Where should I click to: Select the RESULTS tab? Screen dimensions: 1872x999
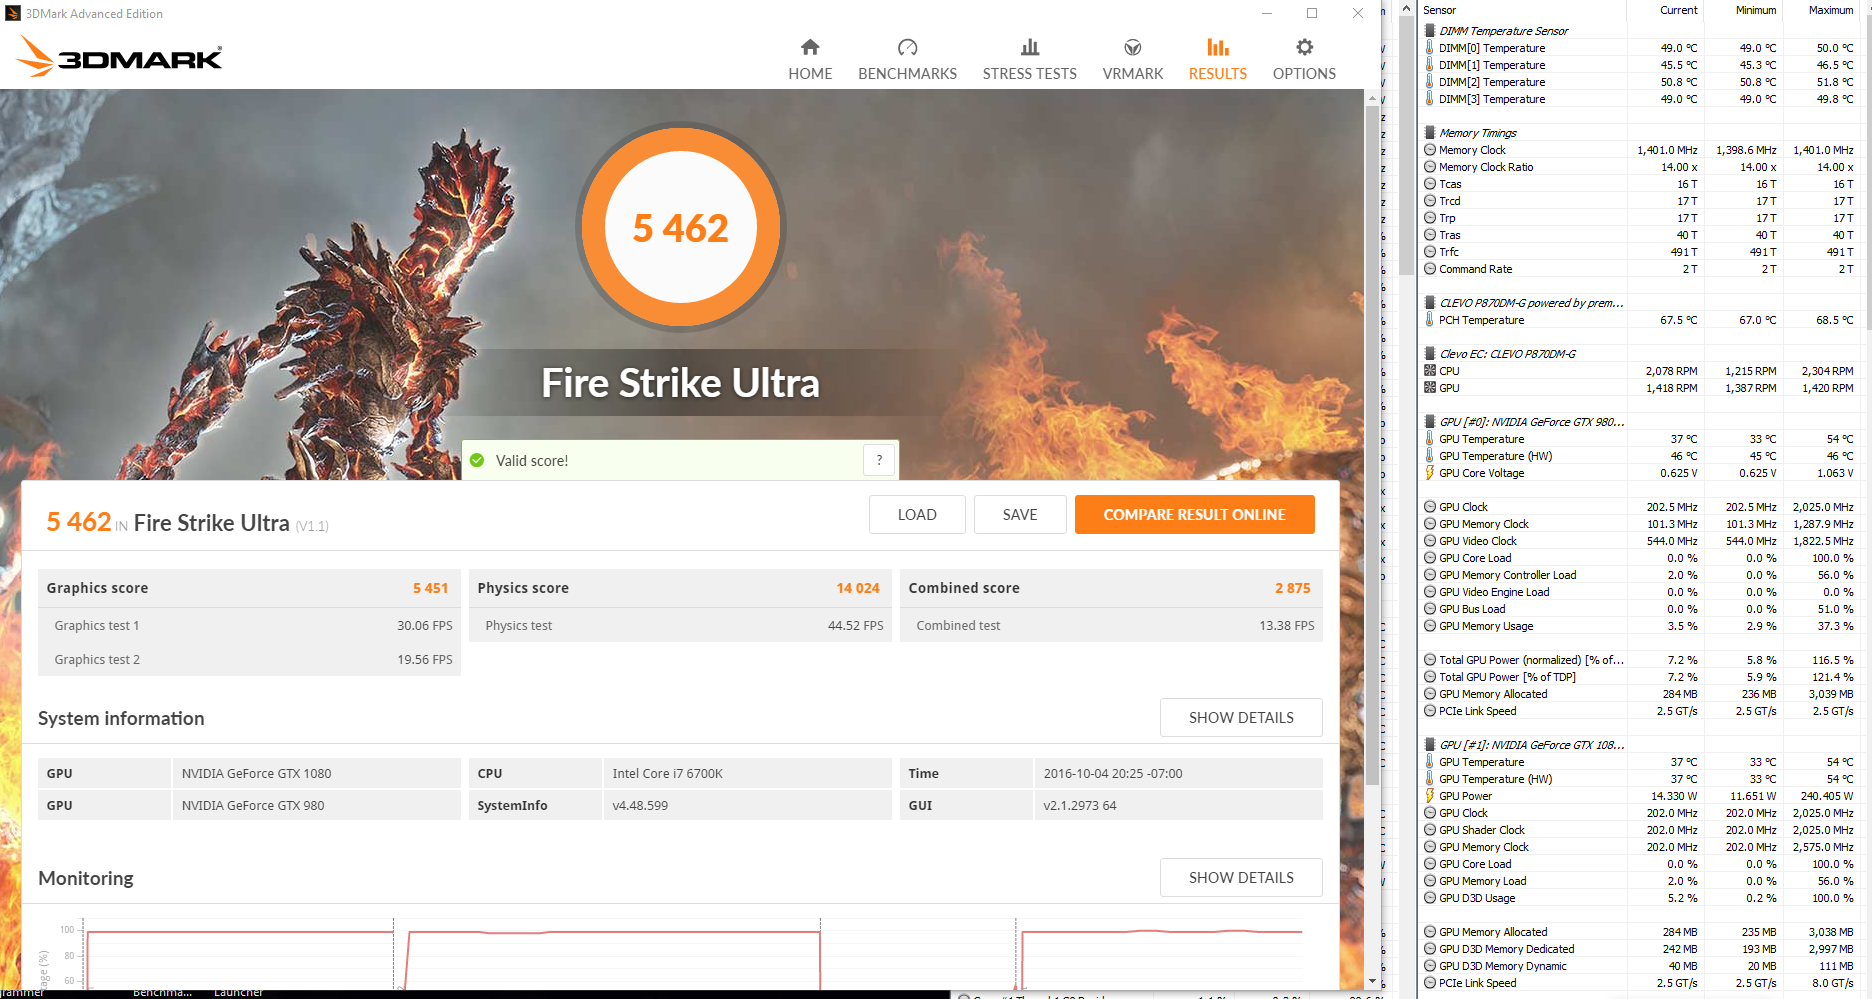click(x=1217, y=59)
